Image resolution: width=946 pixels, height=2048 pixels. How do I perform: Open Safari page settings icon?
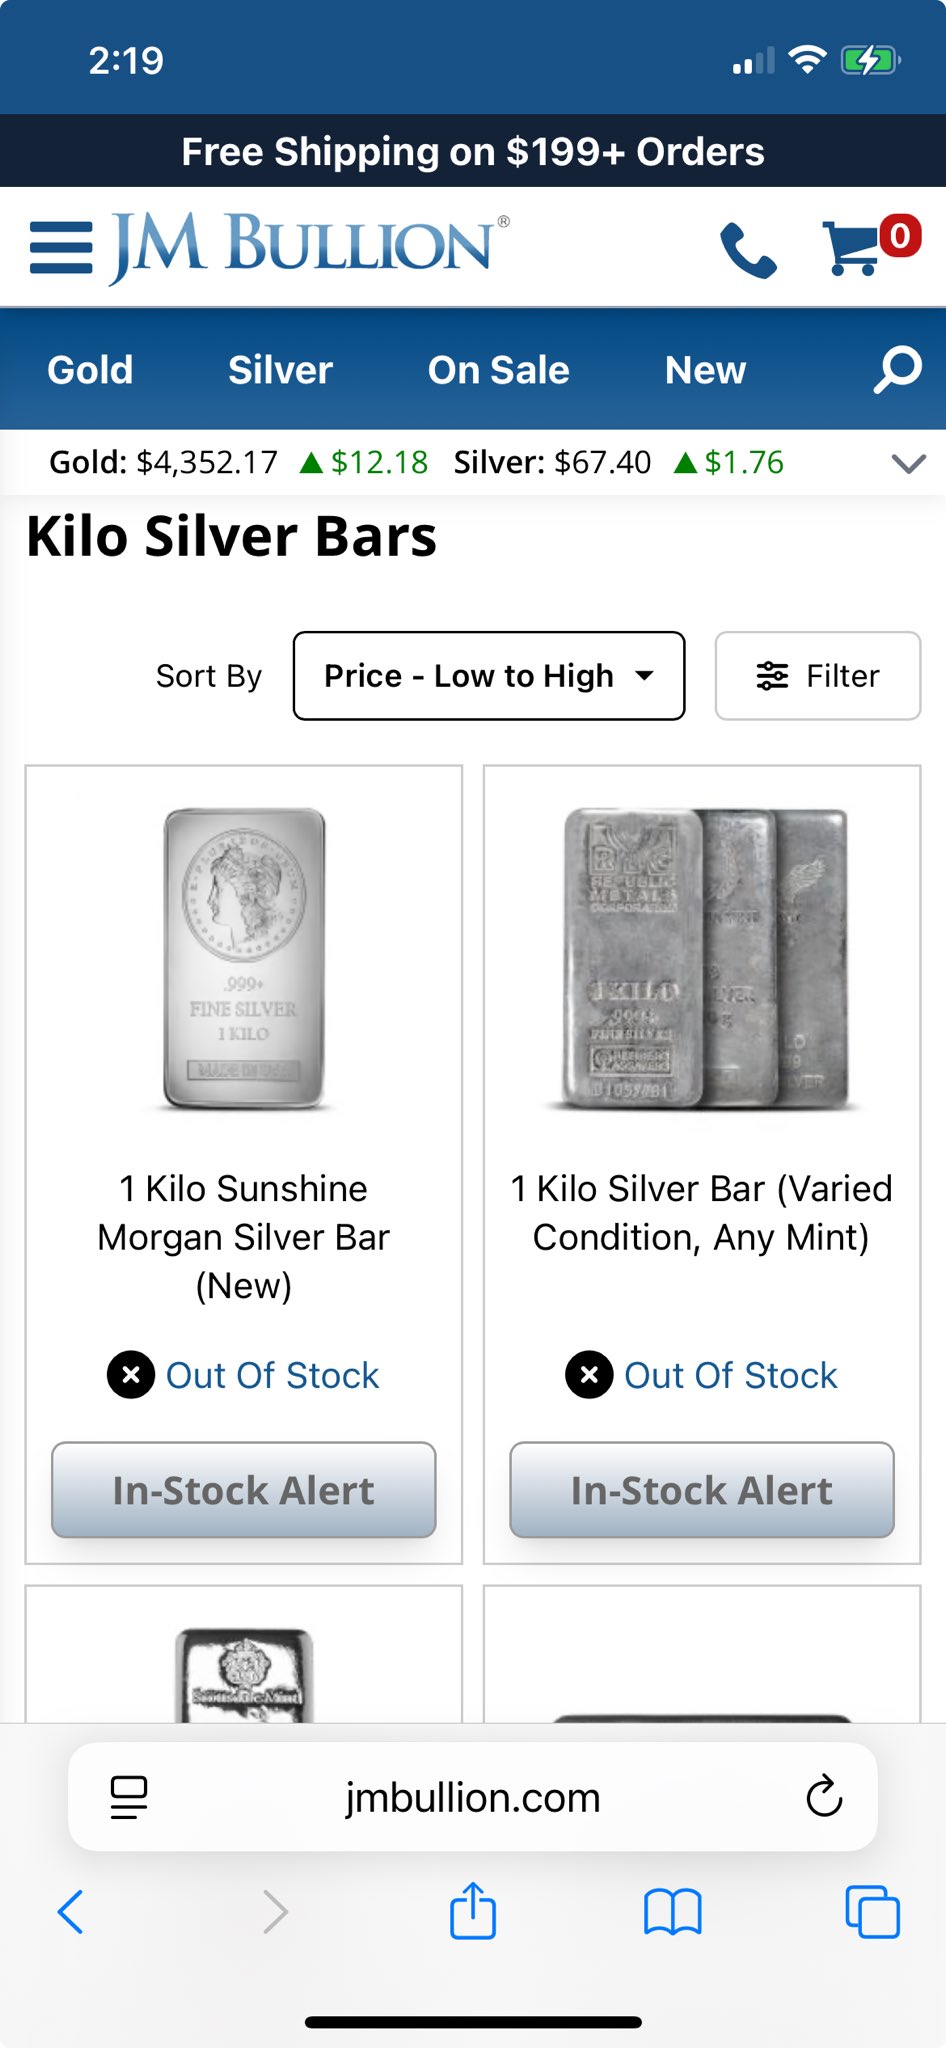tap(129, 1797)
